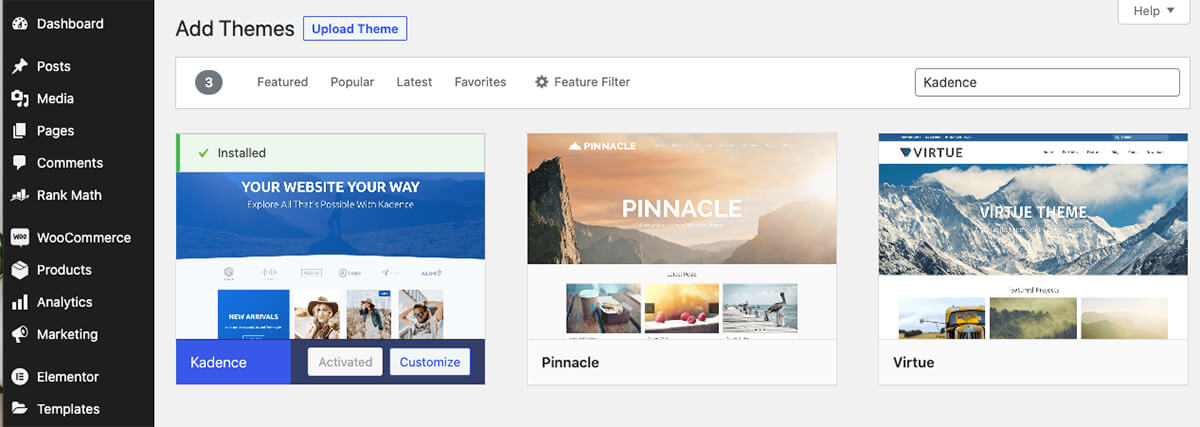Click the Feature Filter gear icon
The image size is (1200, 427).
pyautogui.click(x=542, y=82)
